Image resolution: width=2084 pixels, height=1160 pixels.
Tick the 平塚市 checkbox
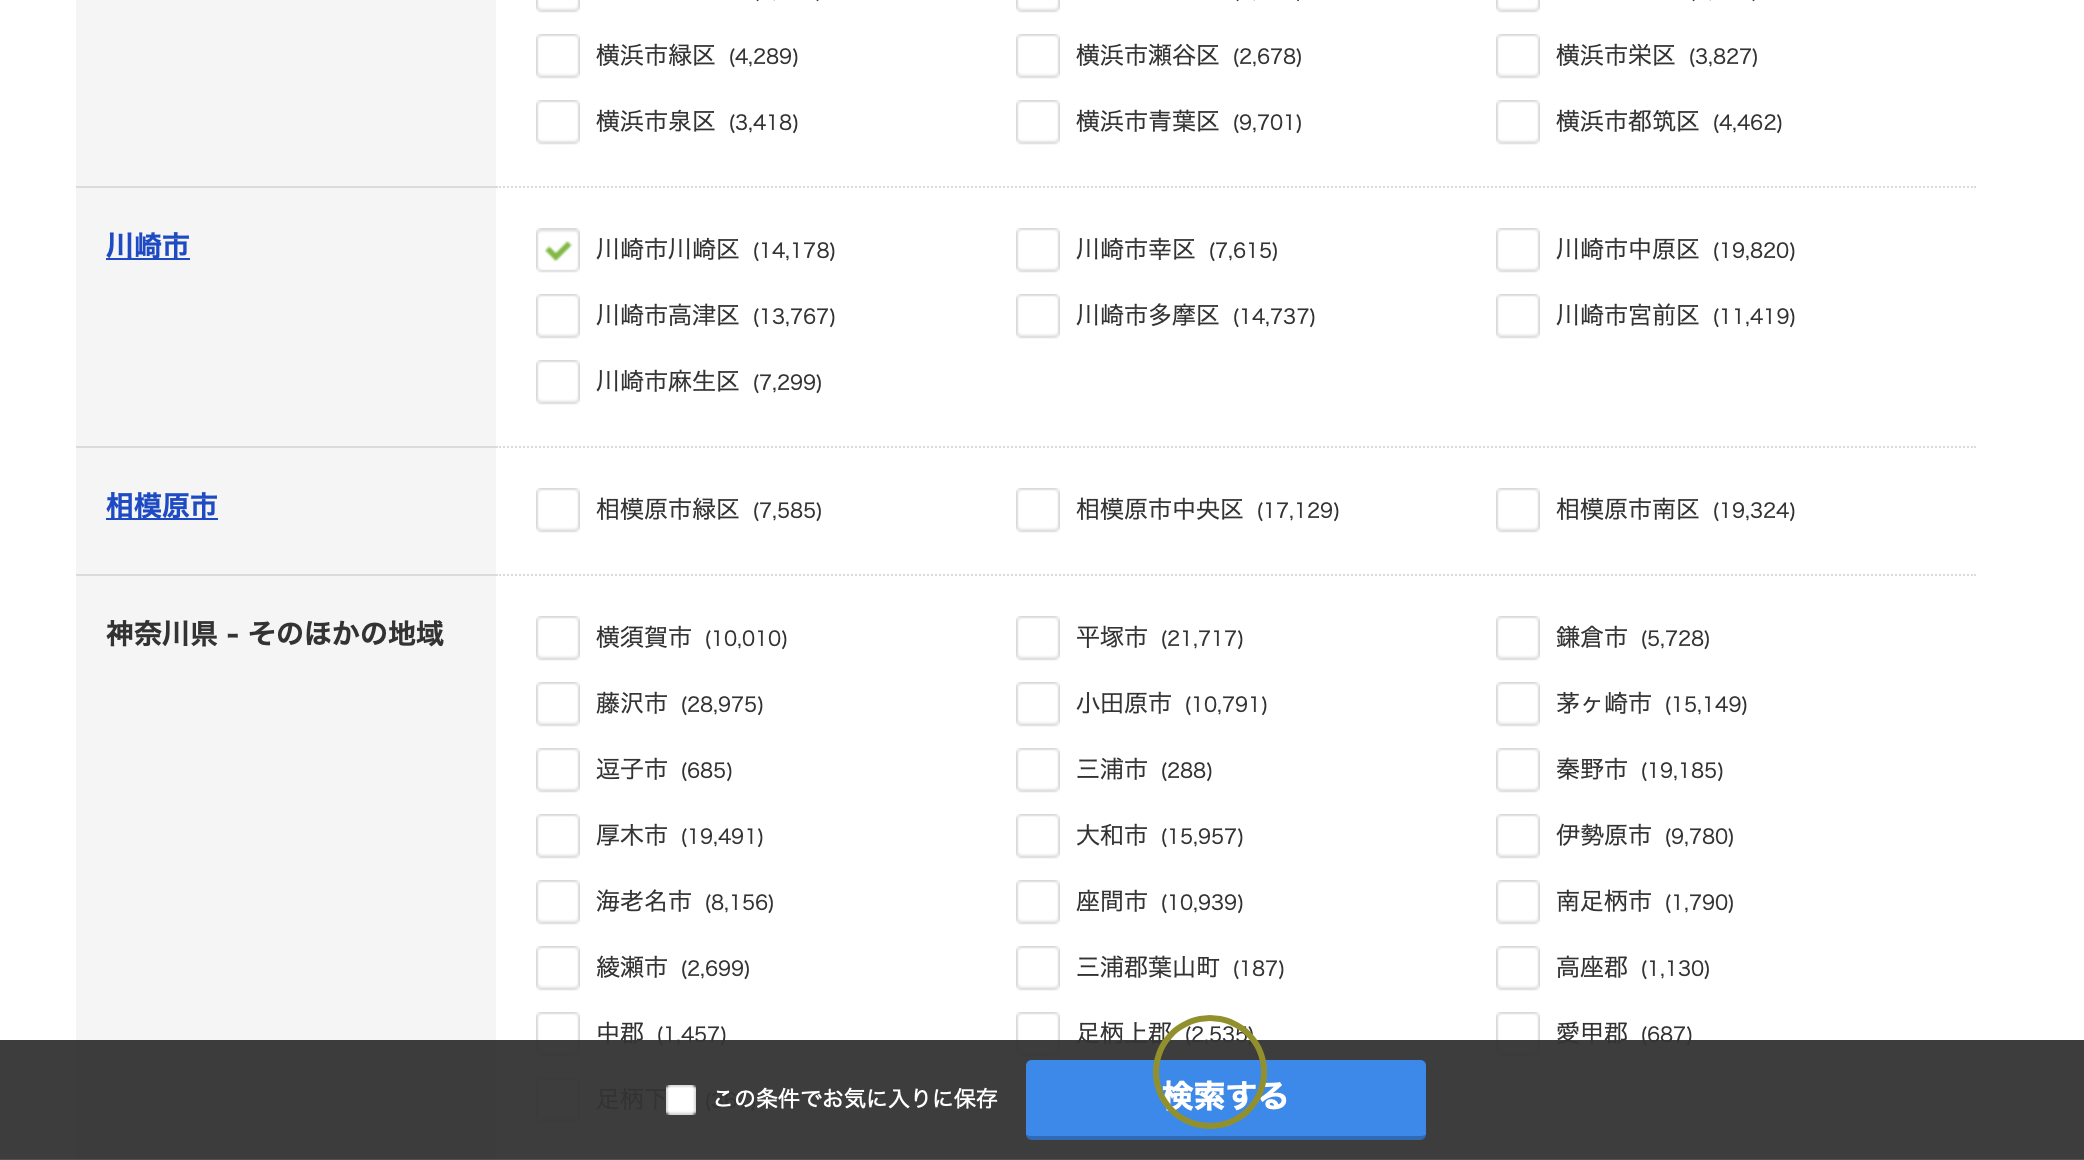pos(1038,638)
